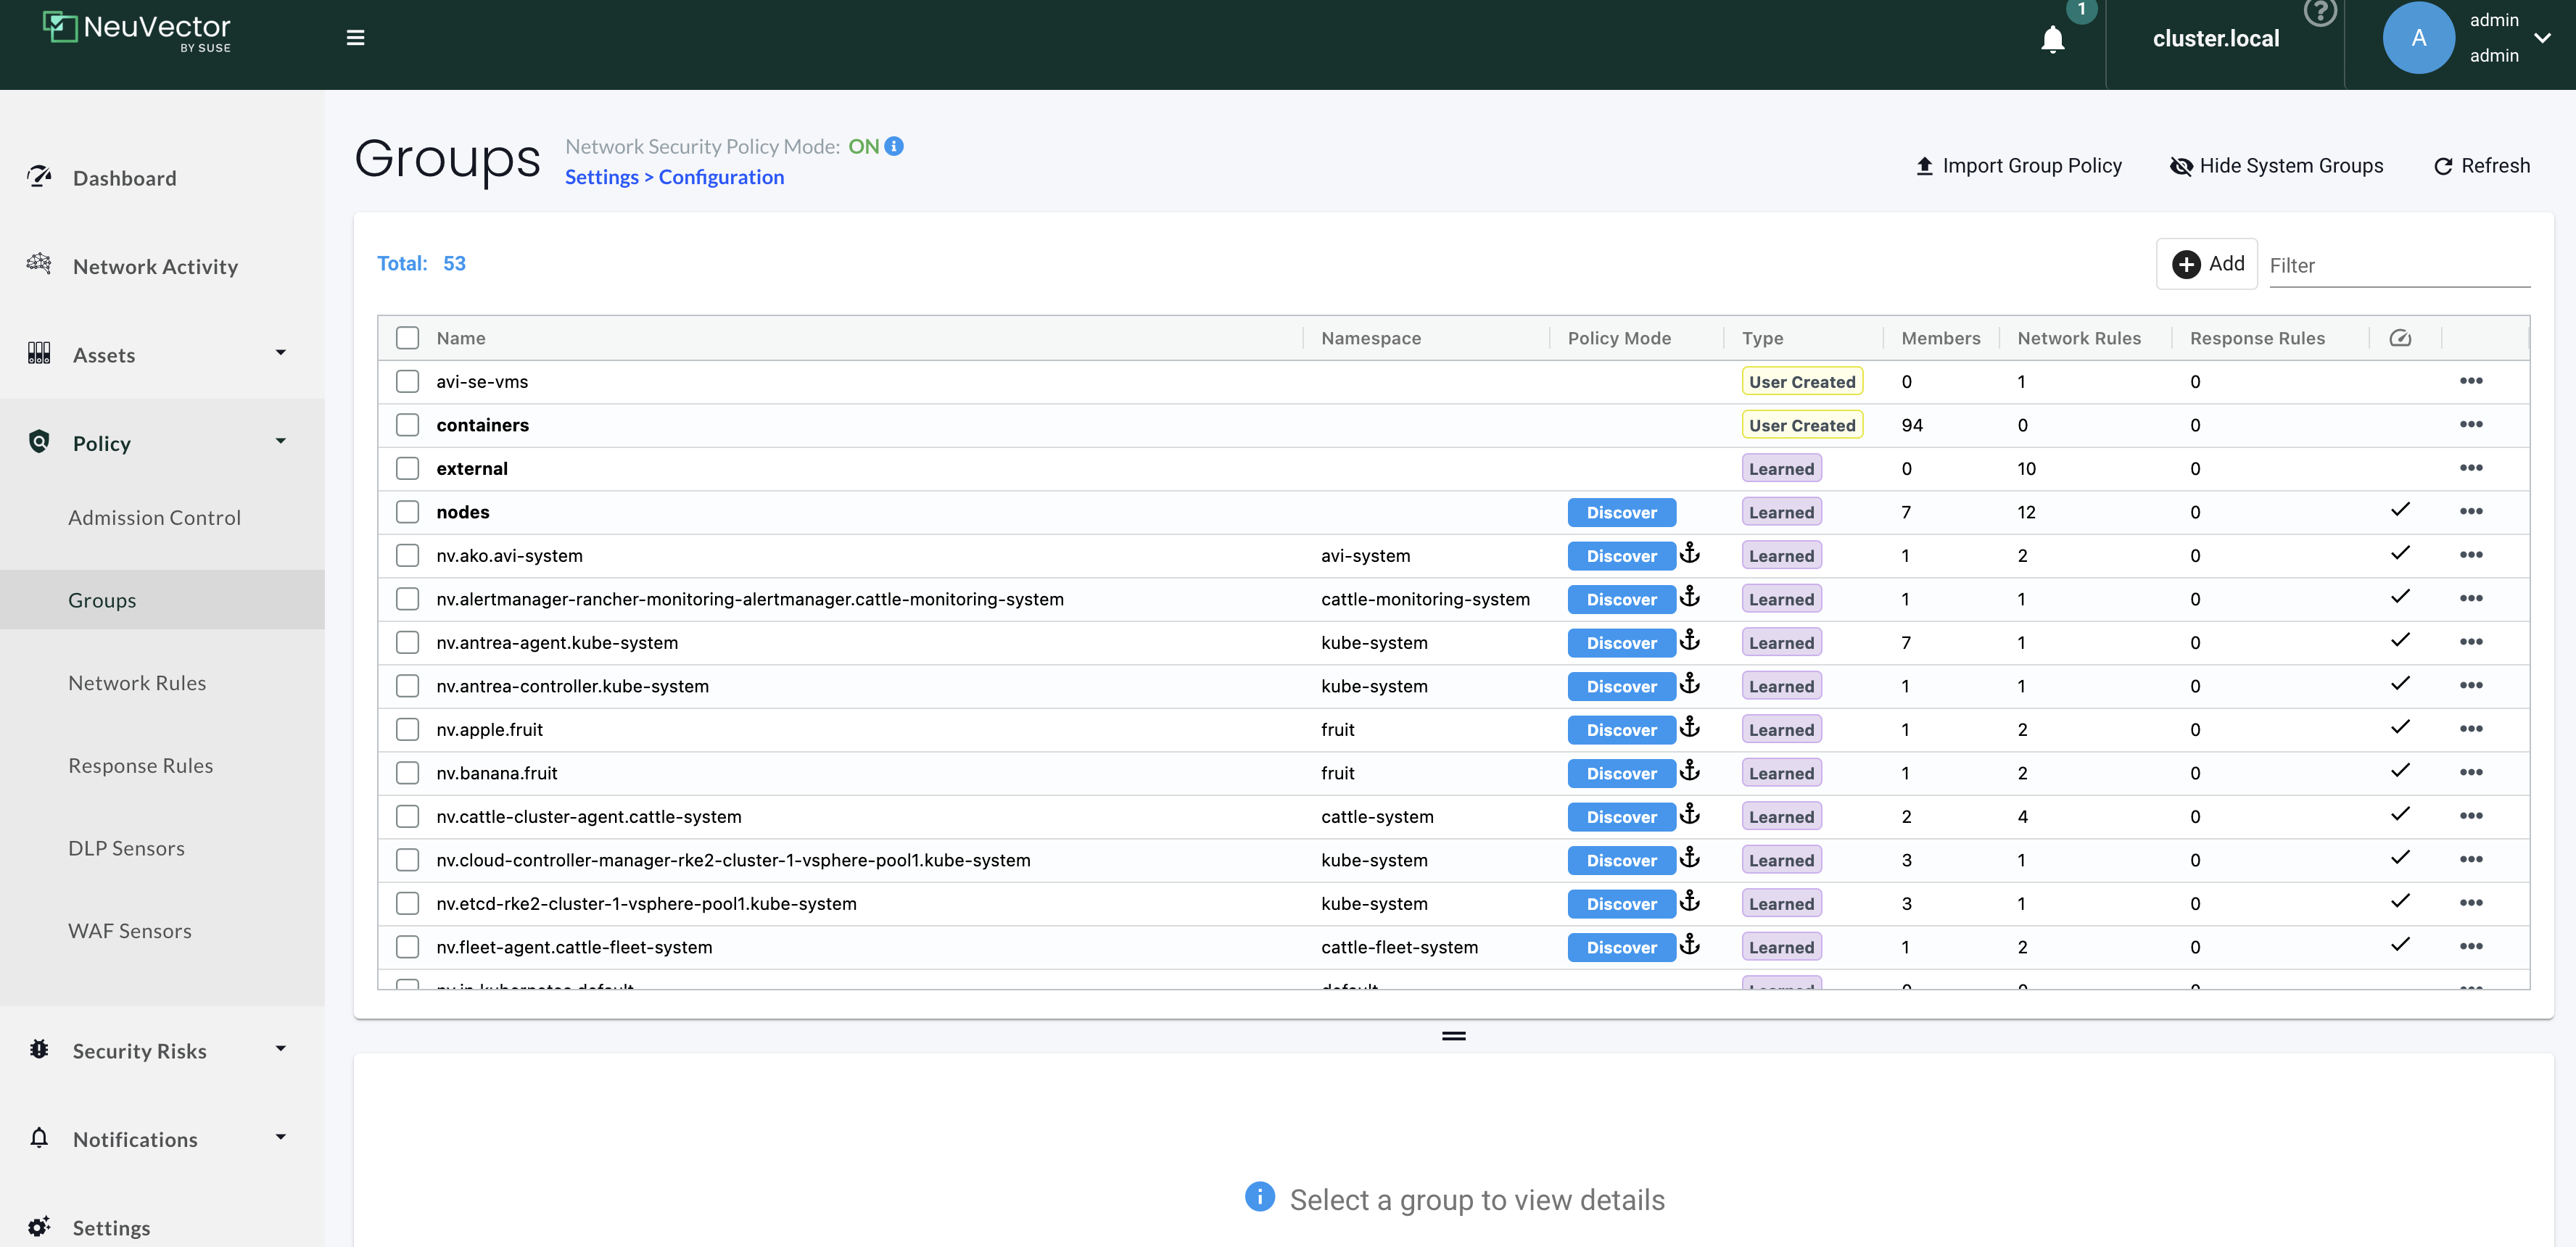
Task: Open actions menu for nv.ako.avi-system row
Action: coord(2471,555)
